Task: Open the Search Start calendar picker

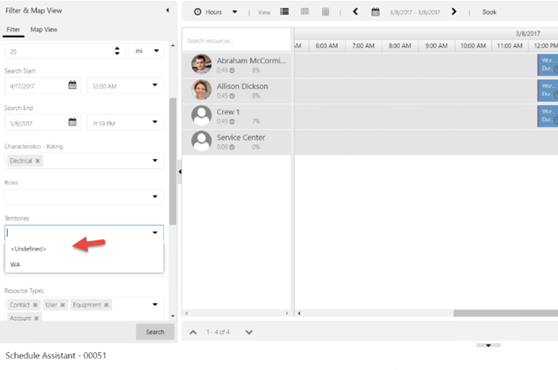Action: 72,85
